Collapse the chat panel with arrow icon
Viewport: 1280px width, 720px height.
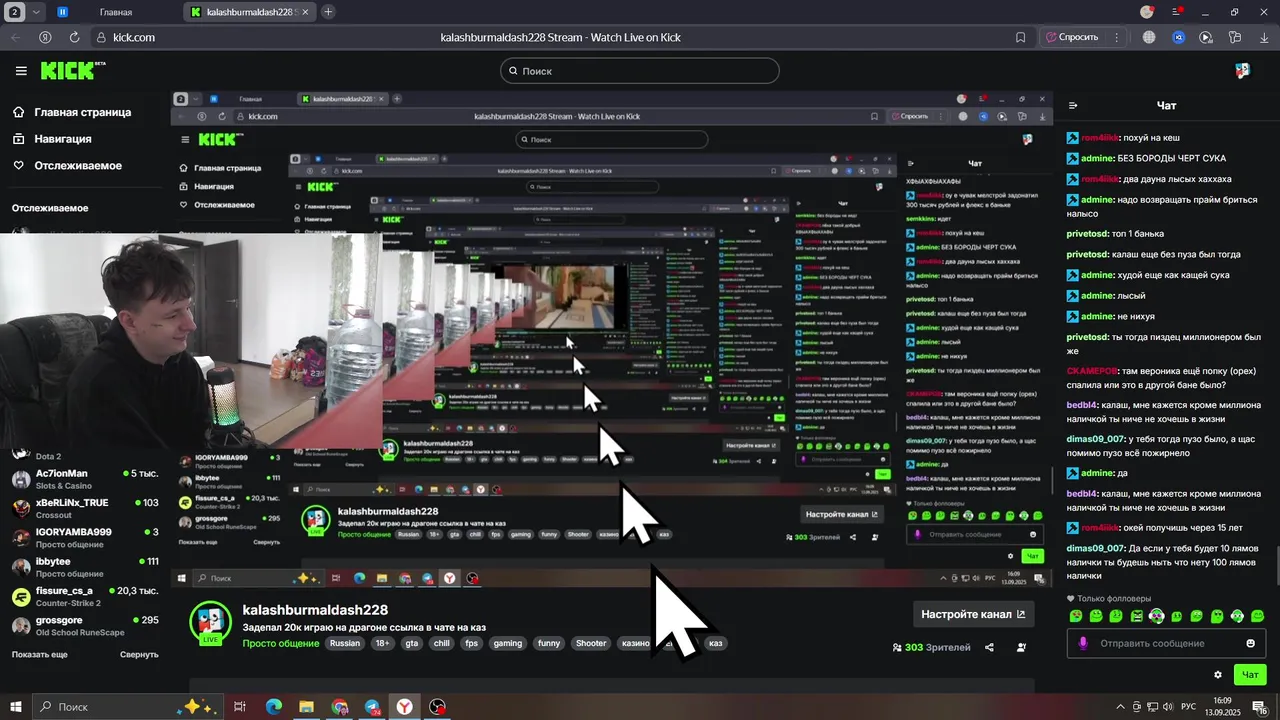coord(1073,105)
